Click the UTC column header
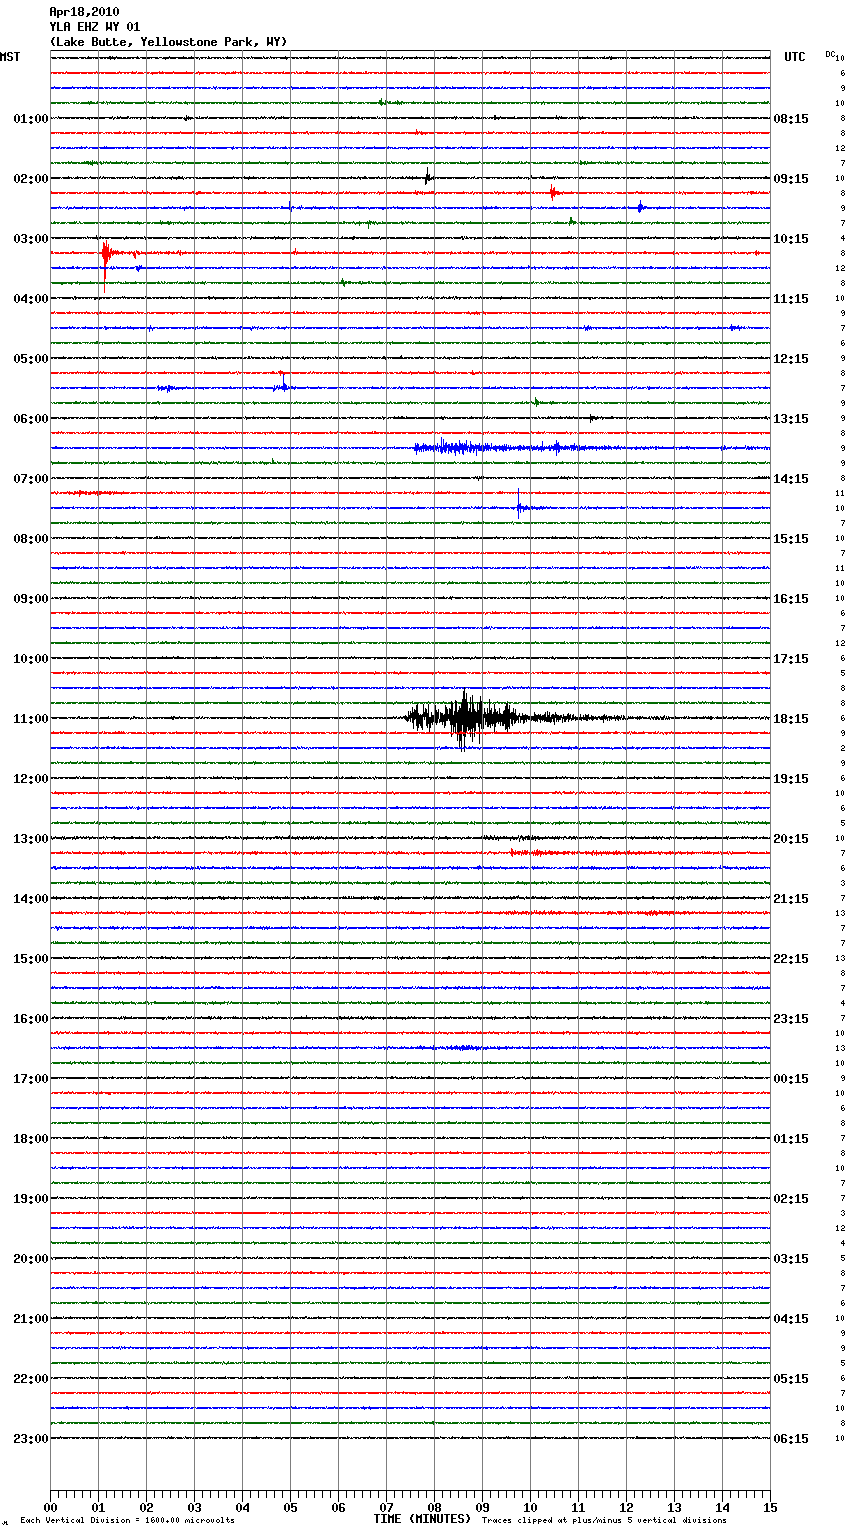Viewport: 850px width, 1534px height. click(795, 57)
